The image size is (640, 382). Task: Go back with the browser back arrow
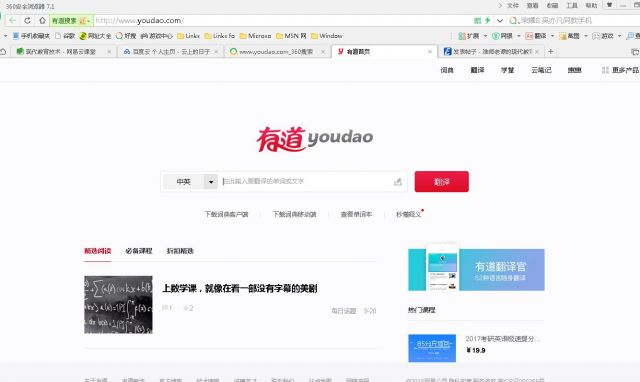[12, 20]
